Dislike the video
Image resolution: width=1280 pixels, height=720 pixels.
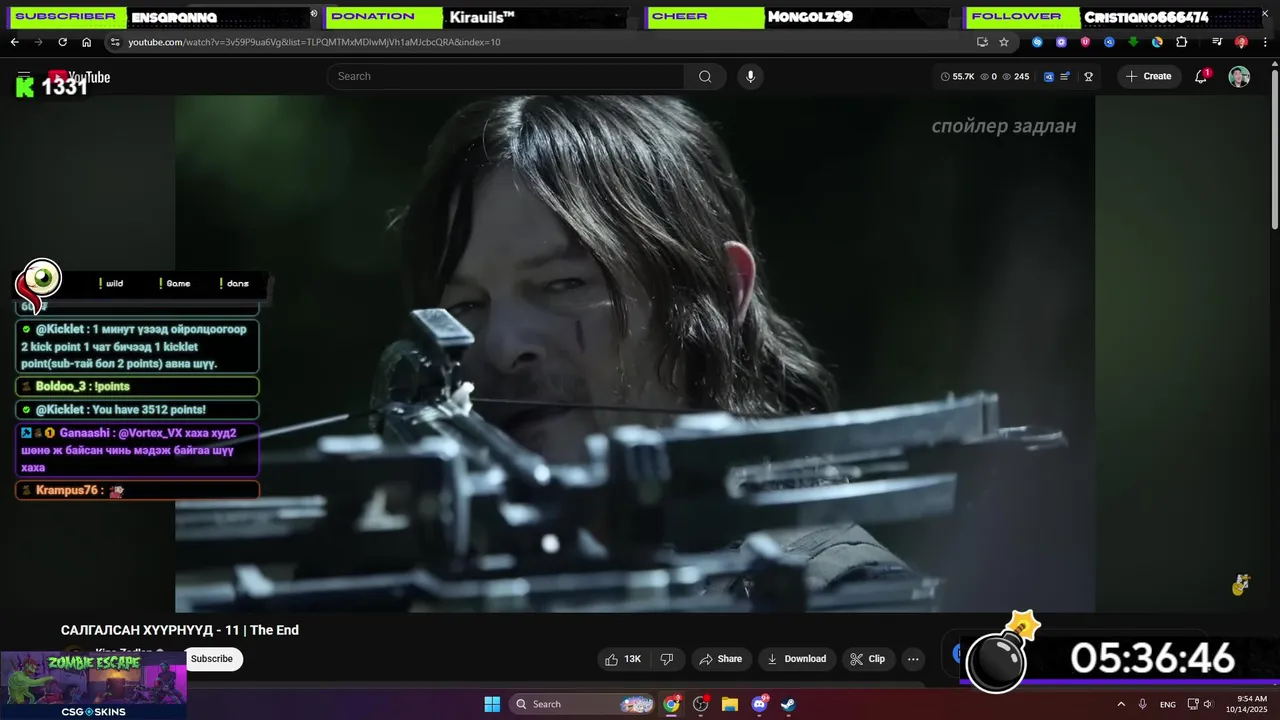[x=668, y=659]
